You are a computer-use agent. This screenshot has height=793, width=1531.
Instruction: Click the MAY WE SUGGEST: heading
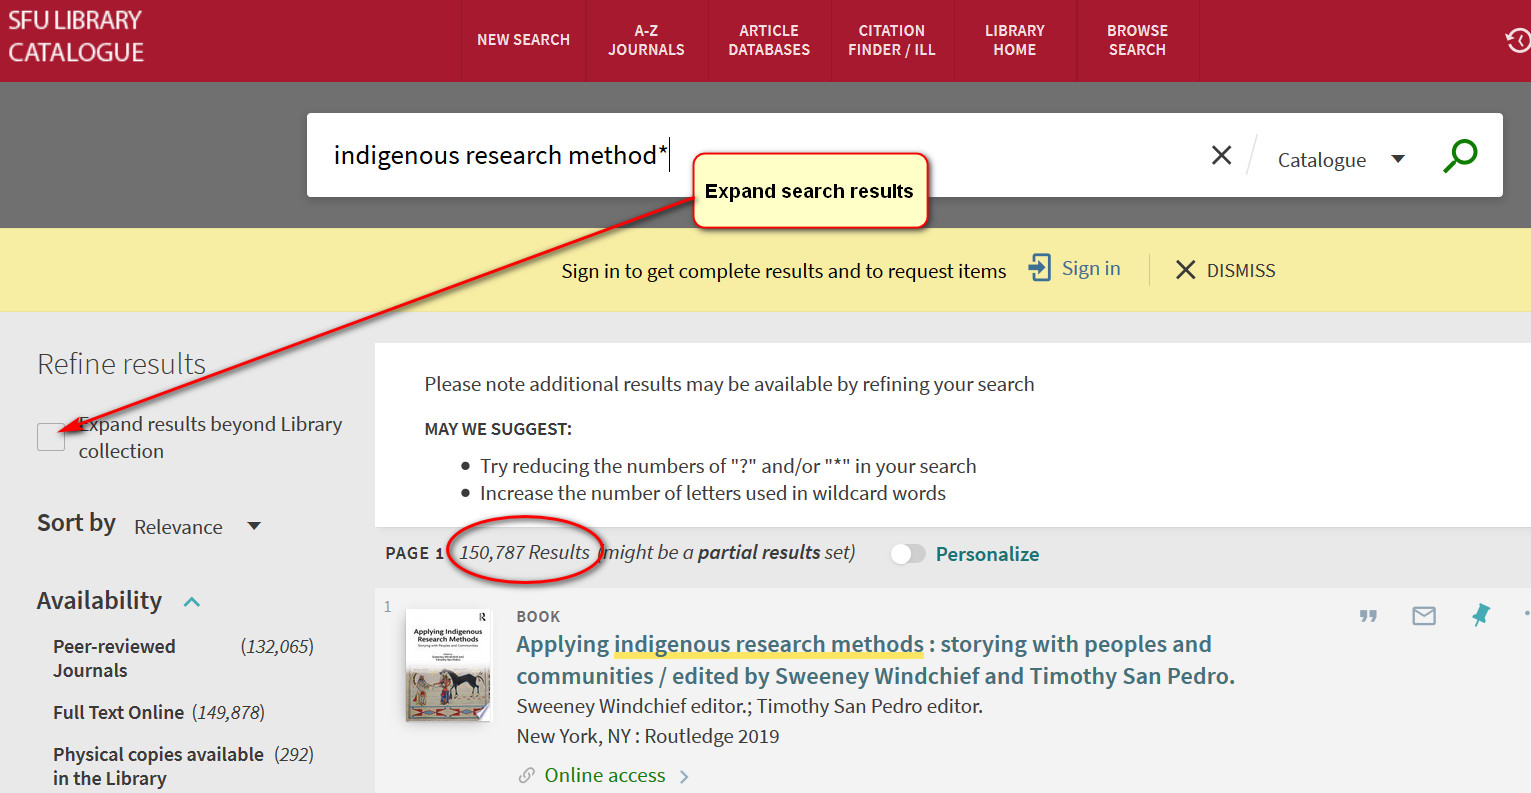tap(498, 429)
